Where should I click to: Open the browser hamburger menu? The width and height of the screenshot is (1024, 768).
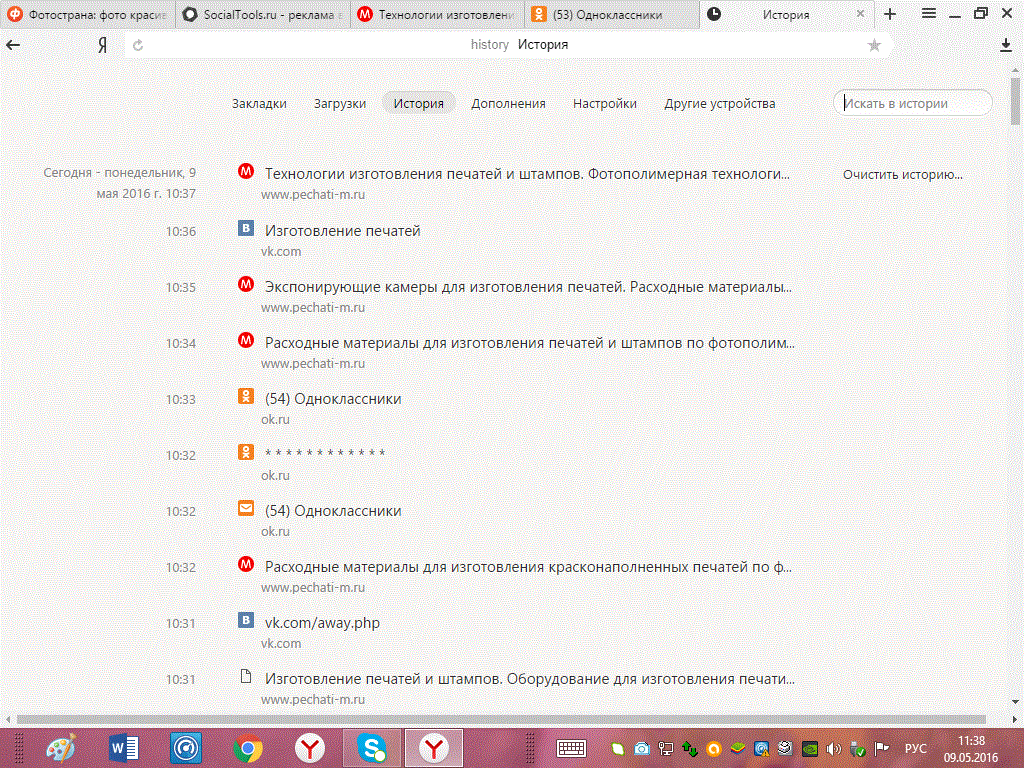click(929, 14)
